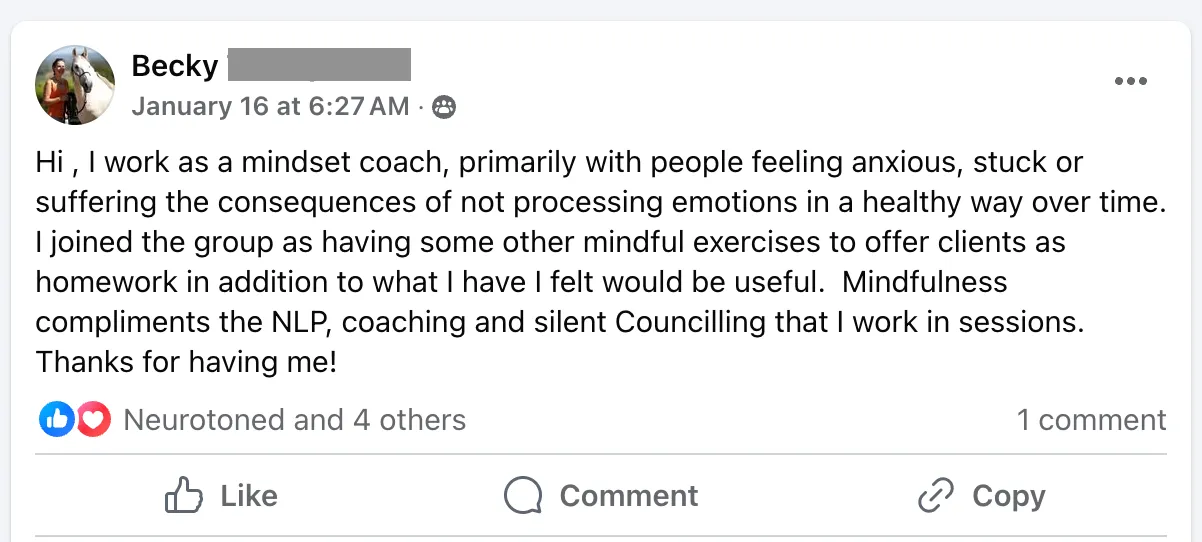Open the three-dot post options menu

(x=1130, y=82)
